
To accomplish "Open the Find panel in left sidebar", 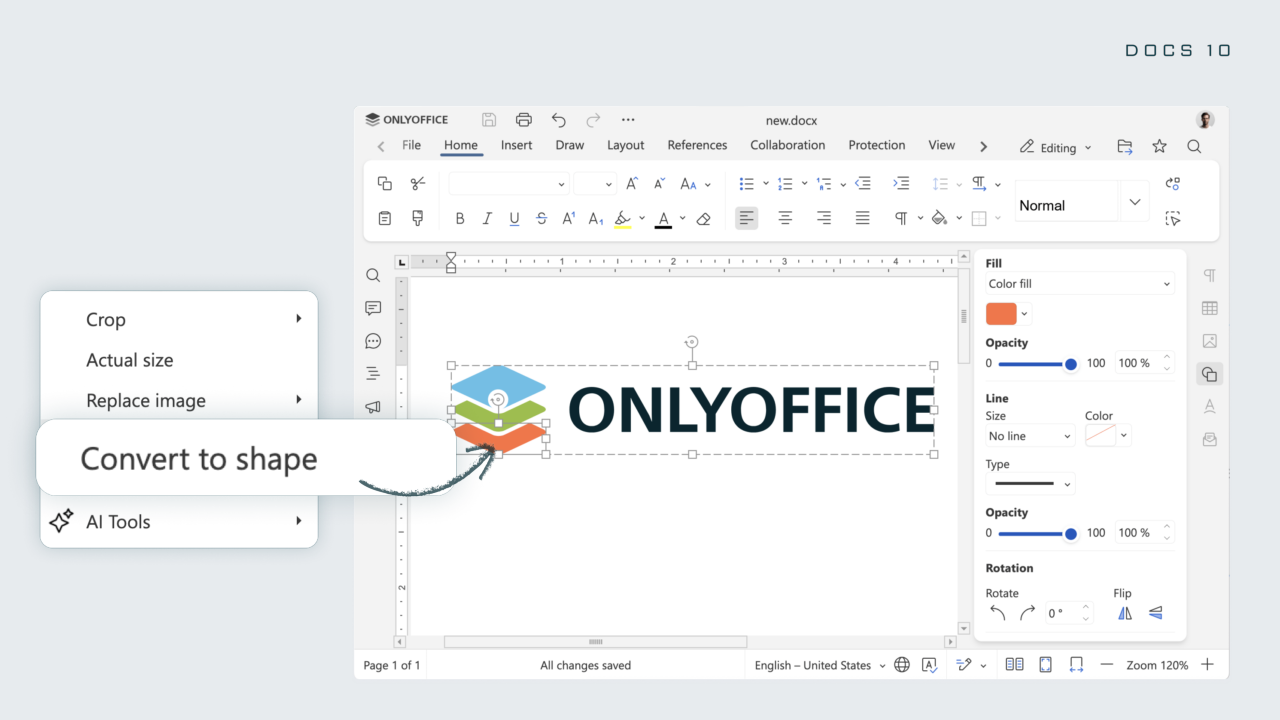I will click(x=373, y=276).
